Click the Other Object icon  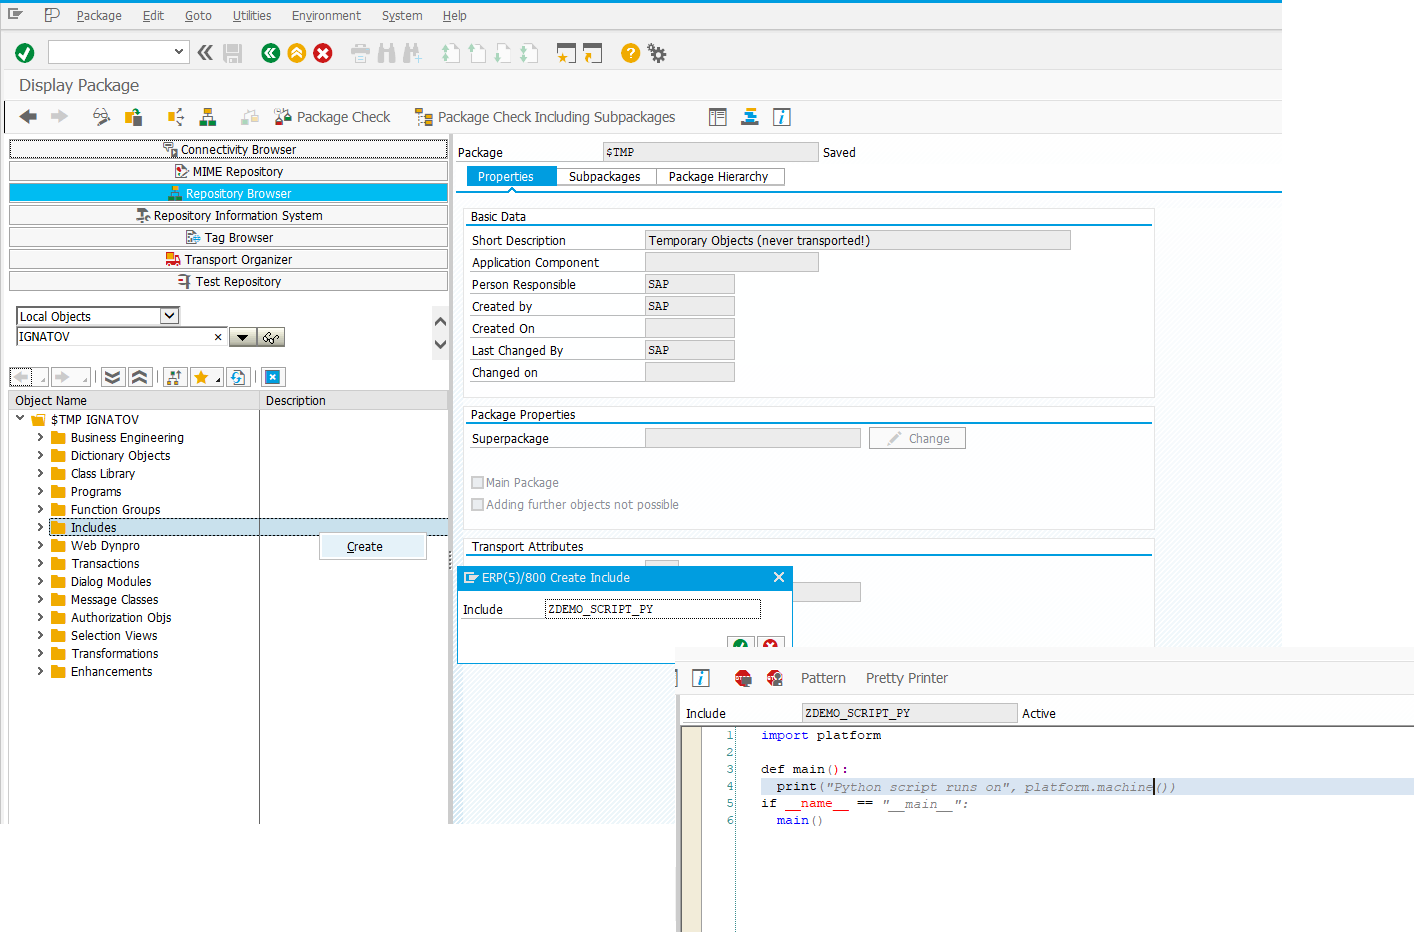(133, 117)
